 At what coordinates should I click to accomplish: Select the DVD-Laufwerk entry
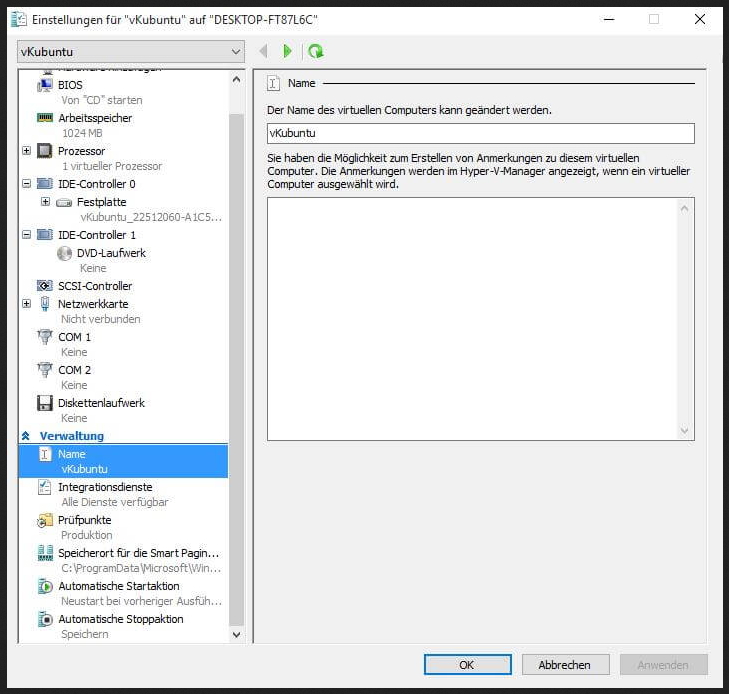[111, 253]
